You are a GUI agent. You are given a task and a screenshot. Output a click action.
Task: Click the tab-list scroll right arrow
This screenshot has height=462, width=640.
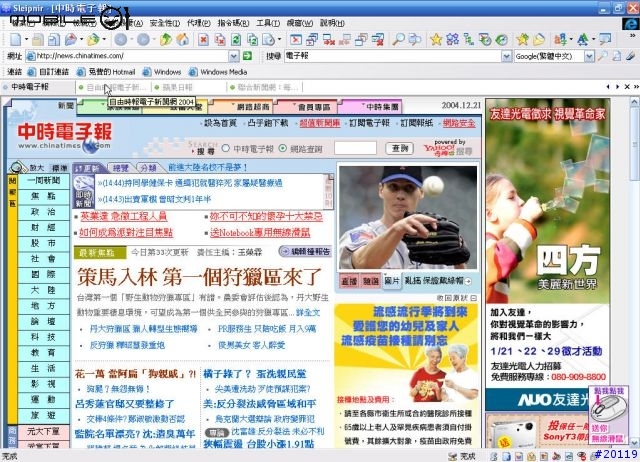coord(617,87)
